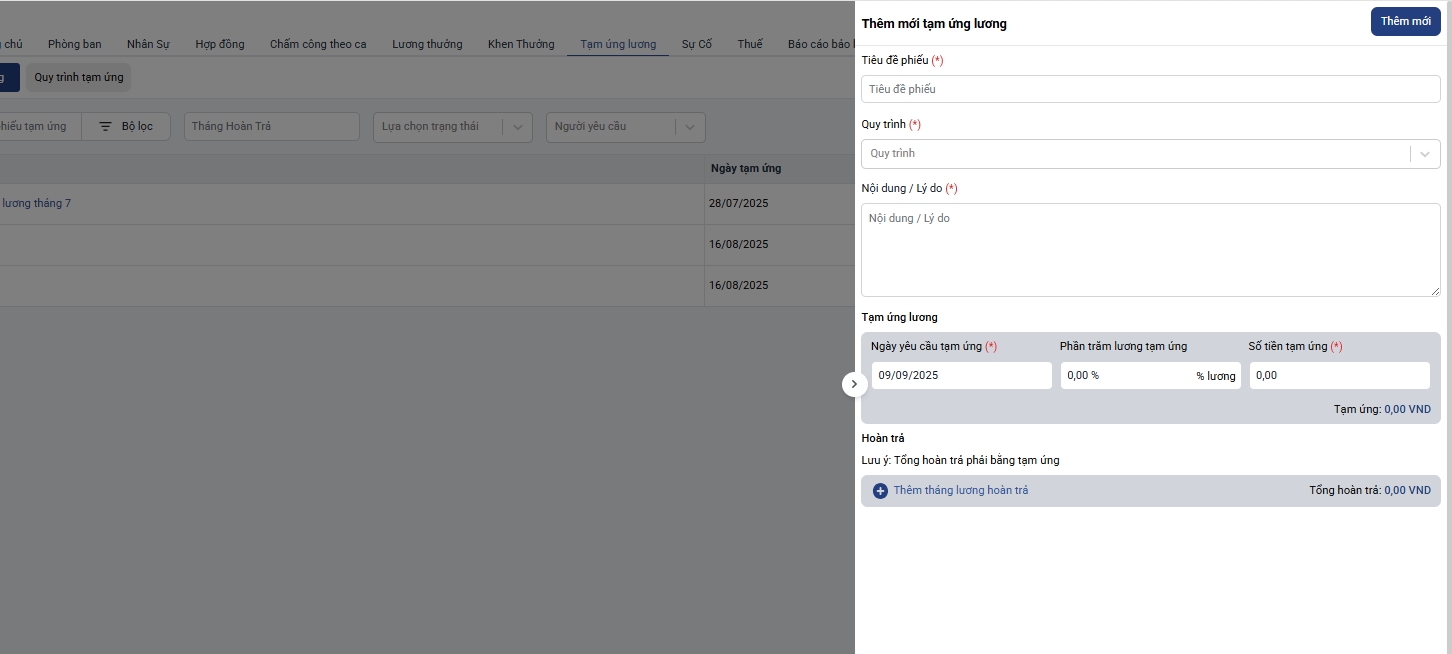Expand the Quy trình dropdown chevron

(1425, 154)
